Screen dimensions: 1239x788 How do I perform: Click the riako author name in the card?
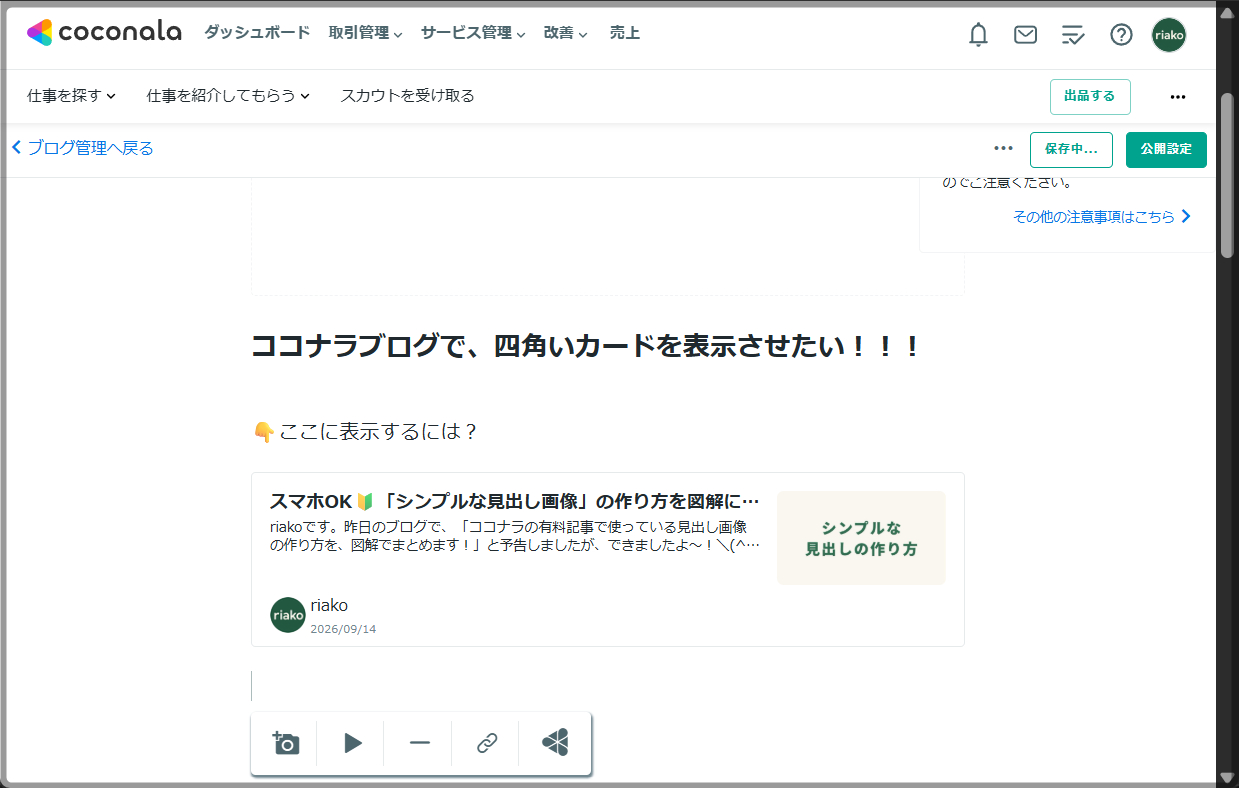(329, 605)
